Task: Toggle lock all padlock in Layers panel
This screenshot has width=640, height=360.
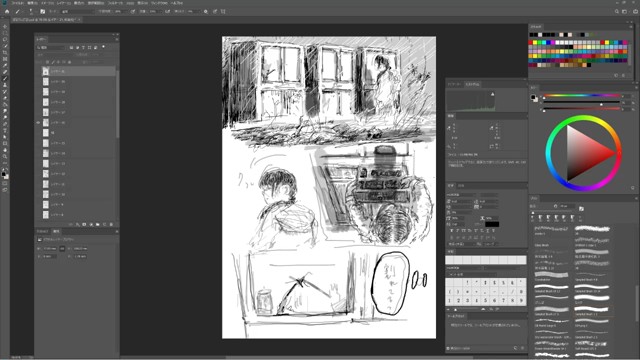Action: 69,62
